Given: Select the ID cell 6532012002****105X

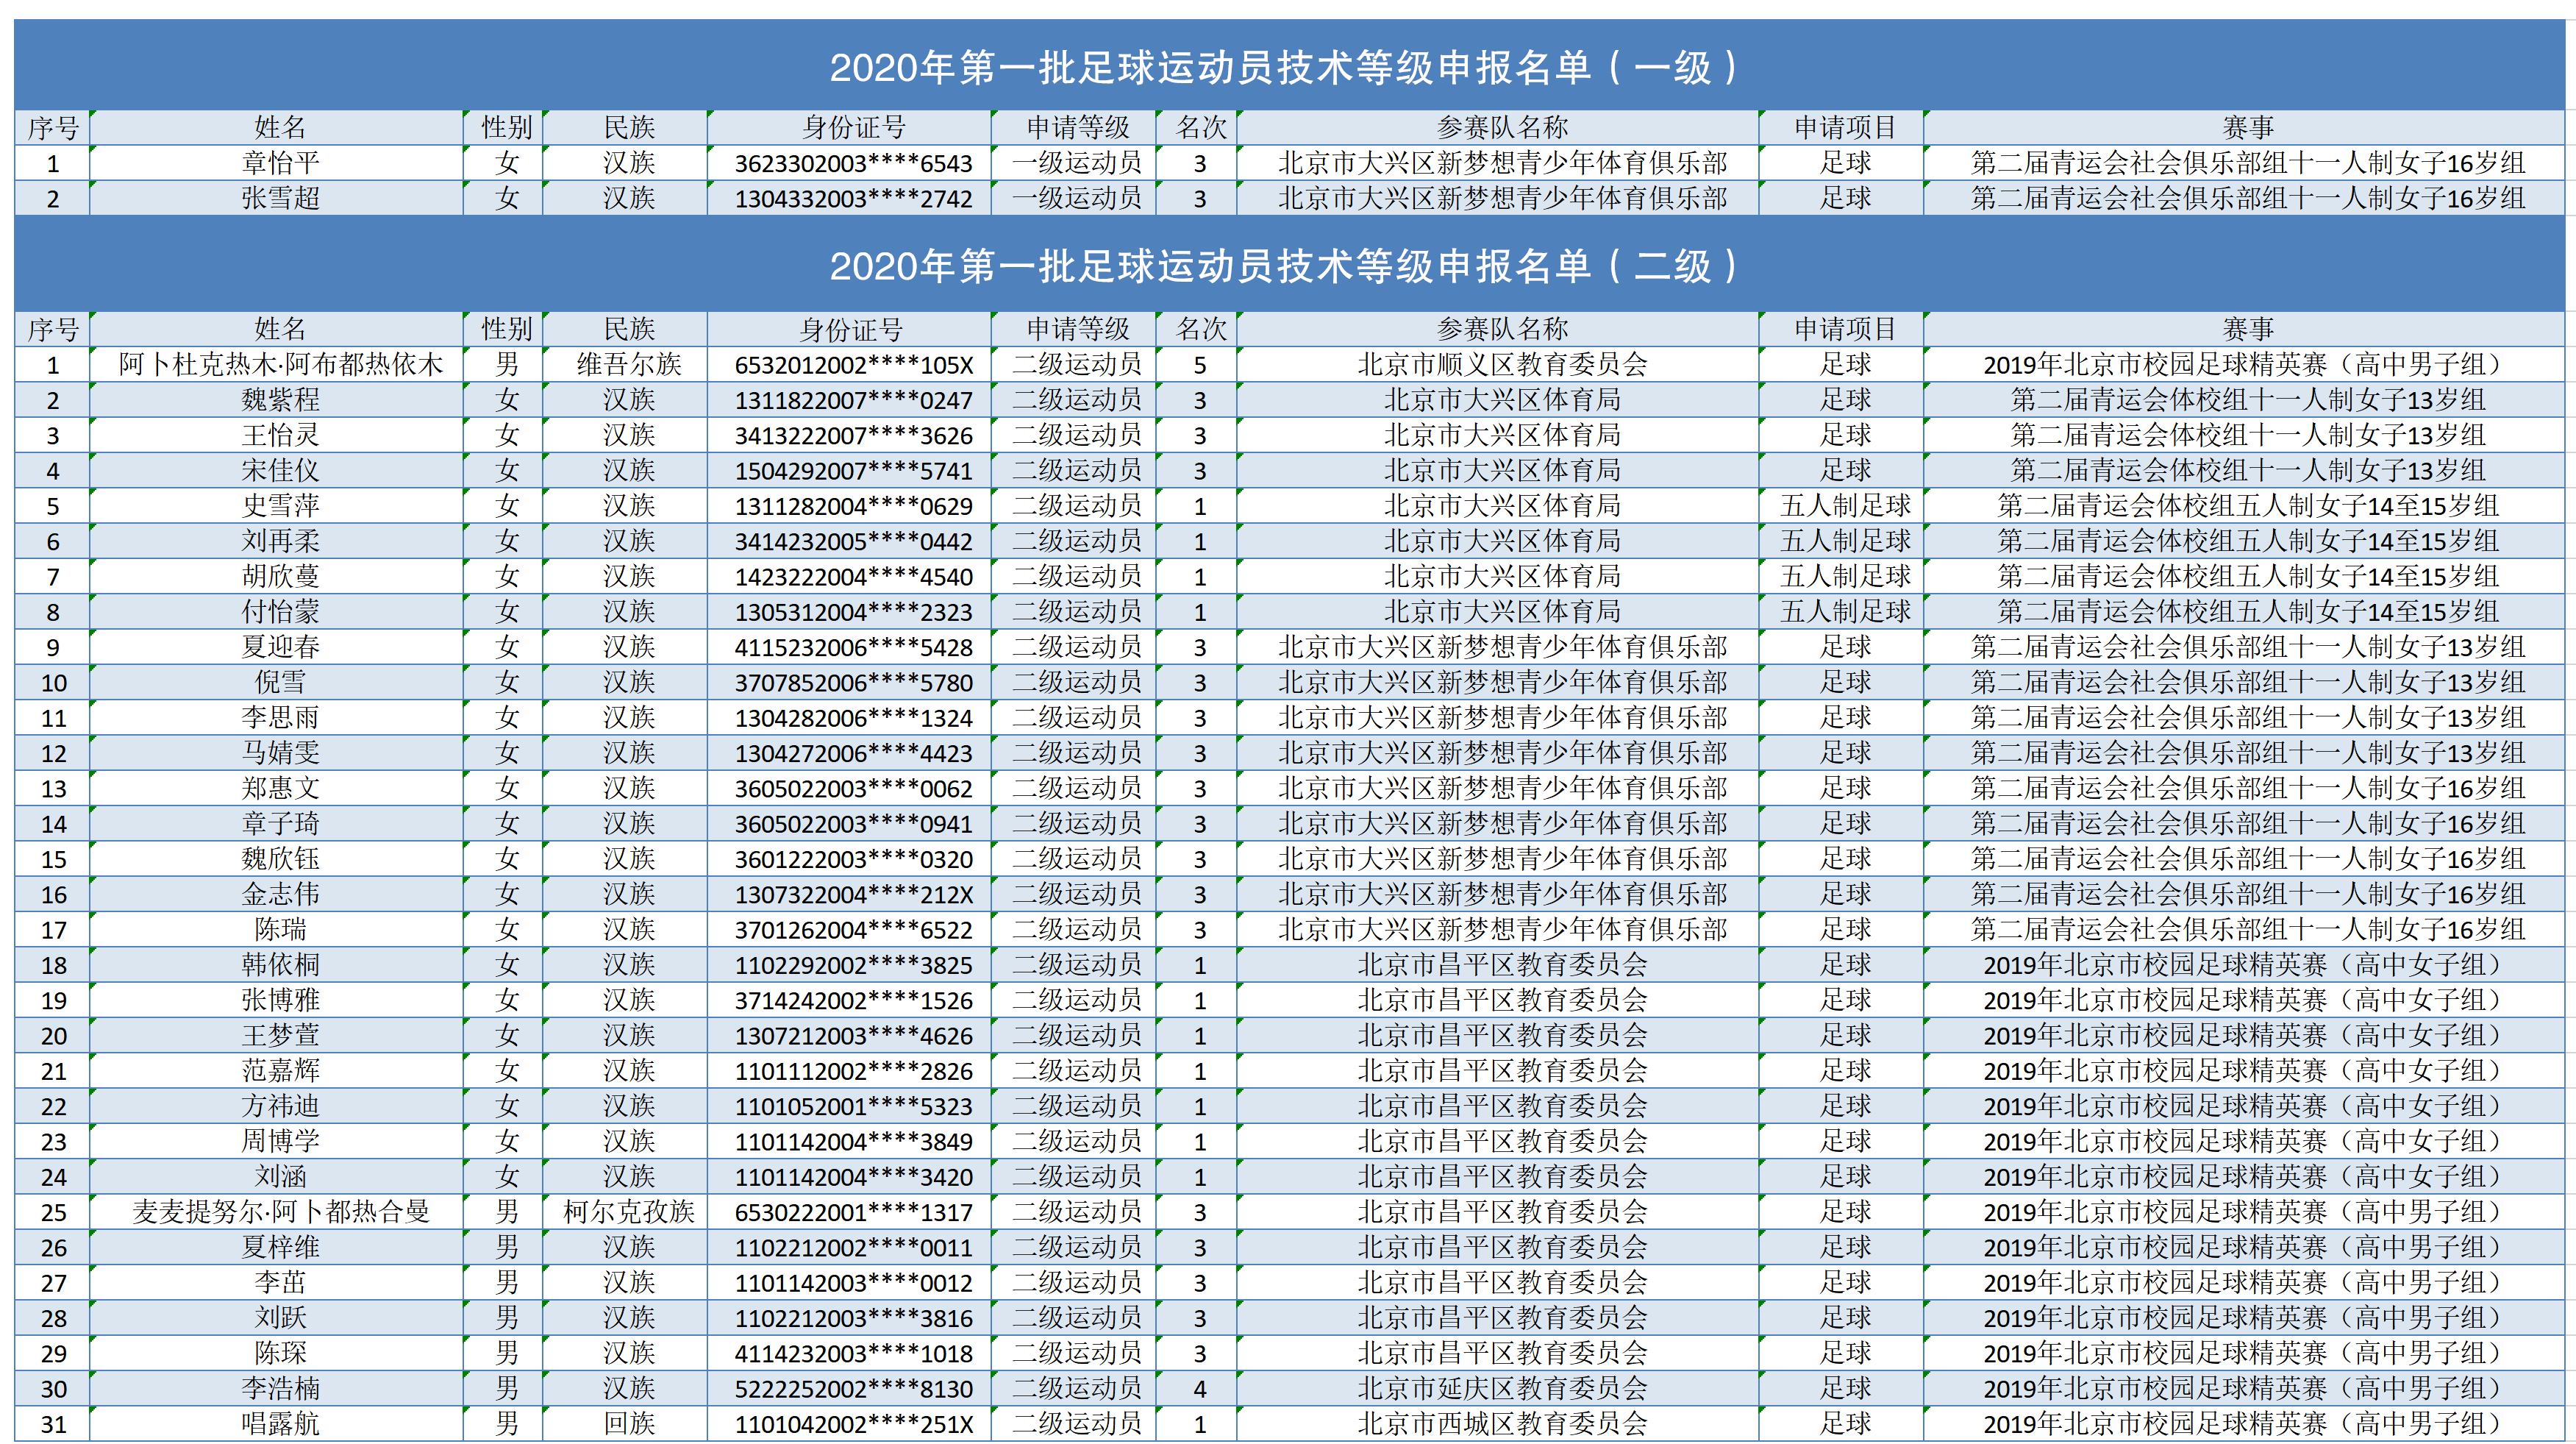Looking at the screenshot, I should (853, 365).
